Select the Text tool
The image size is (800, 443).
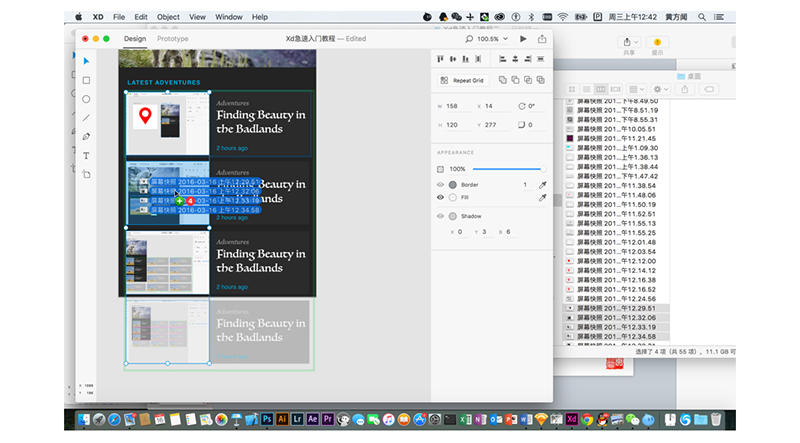tap(86, 155)
